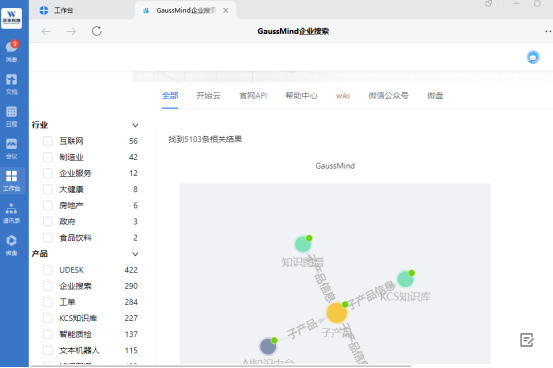Reload the page with refresh icon

click(x=97, y=31)
